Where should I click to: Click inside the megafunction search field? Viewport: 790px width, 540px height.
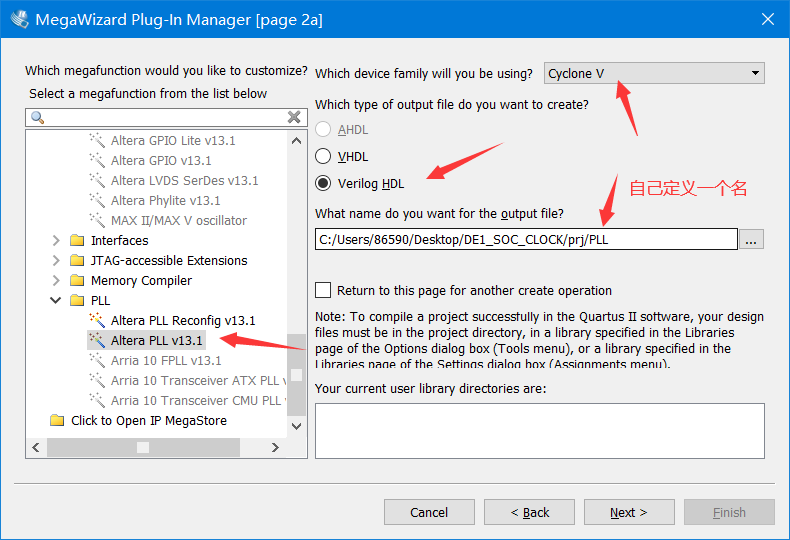tap(166, 117)
